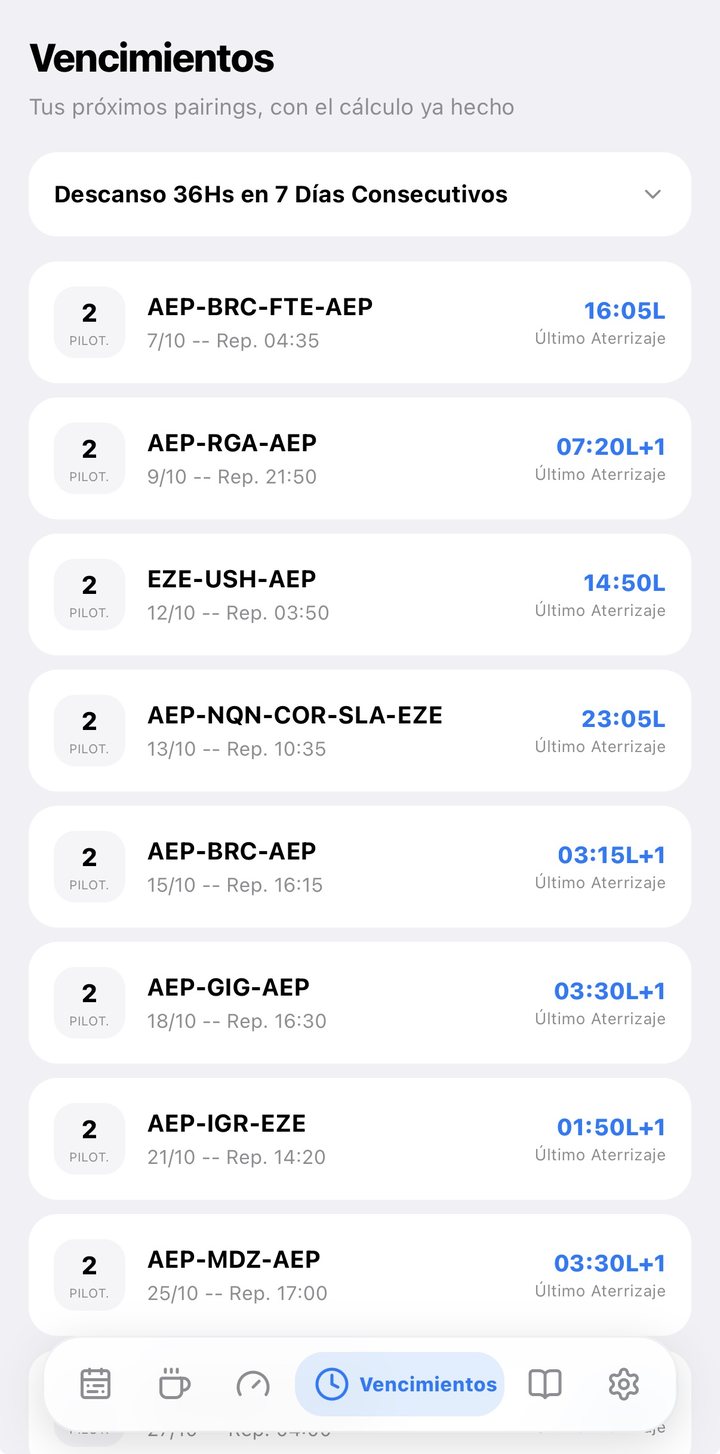Tap 2 PILOT badge on EZE-USH-AEP
The height and width of the screenshot is (1454, 720).
tap(89, 594)
